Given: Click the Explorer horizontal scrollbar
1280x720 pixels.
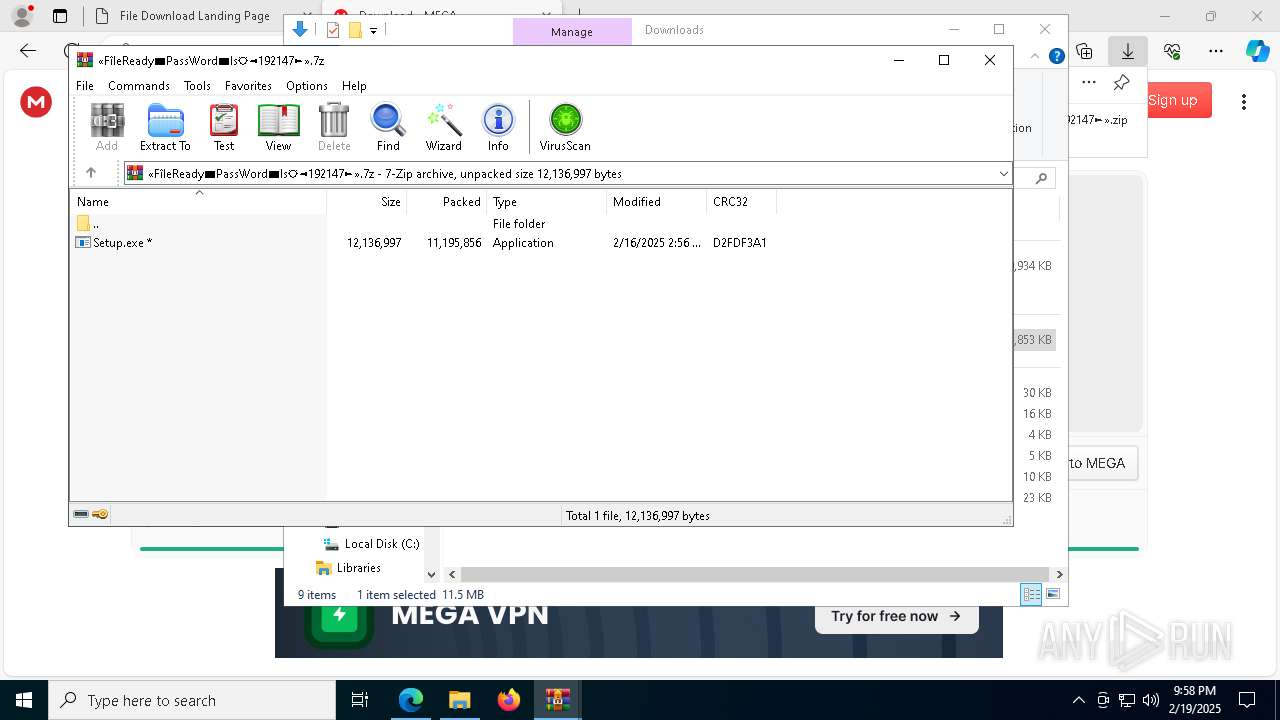Looking at the screenshot, I should (755, 575).
